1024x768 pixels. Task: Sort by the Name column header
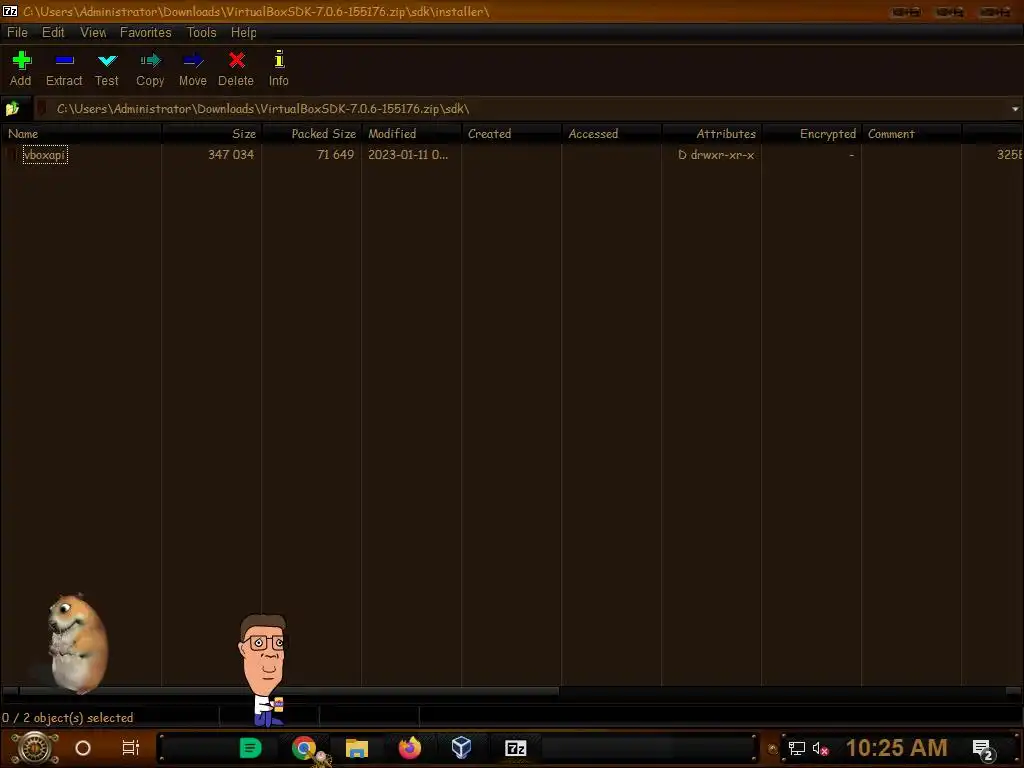tap(81, 134)
